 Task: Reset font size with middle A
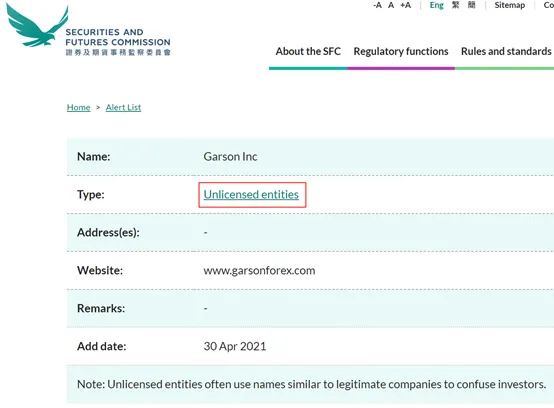[x=391, y=5]
